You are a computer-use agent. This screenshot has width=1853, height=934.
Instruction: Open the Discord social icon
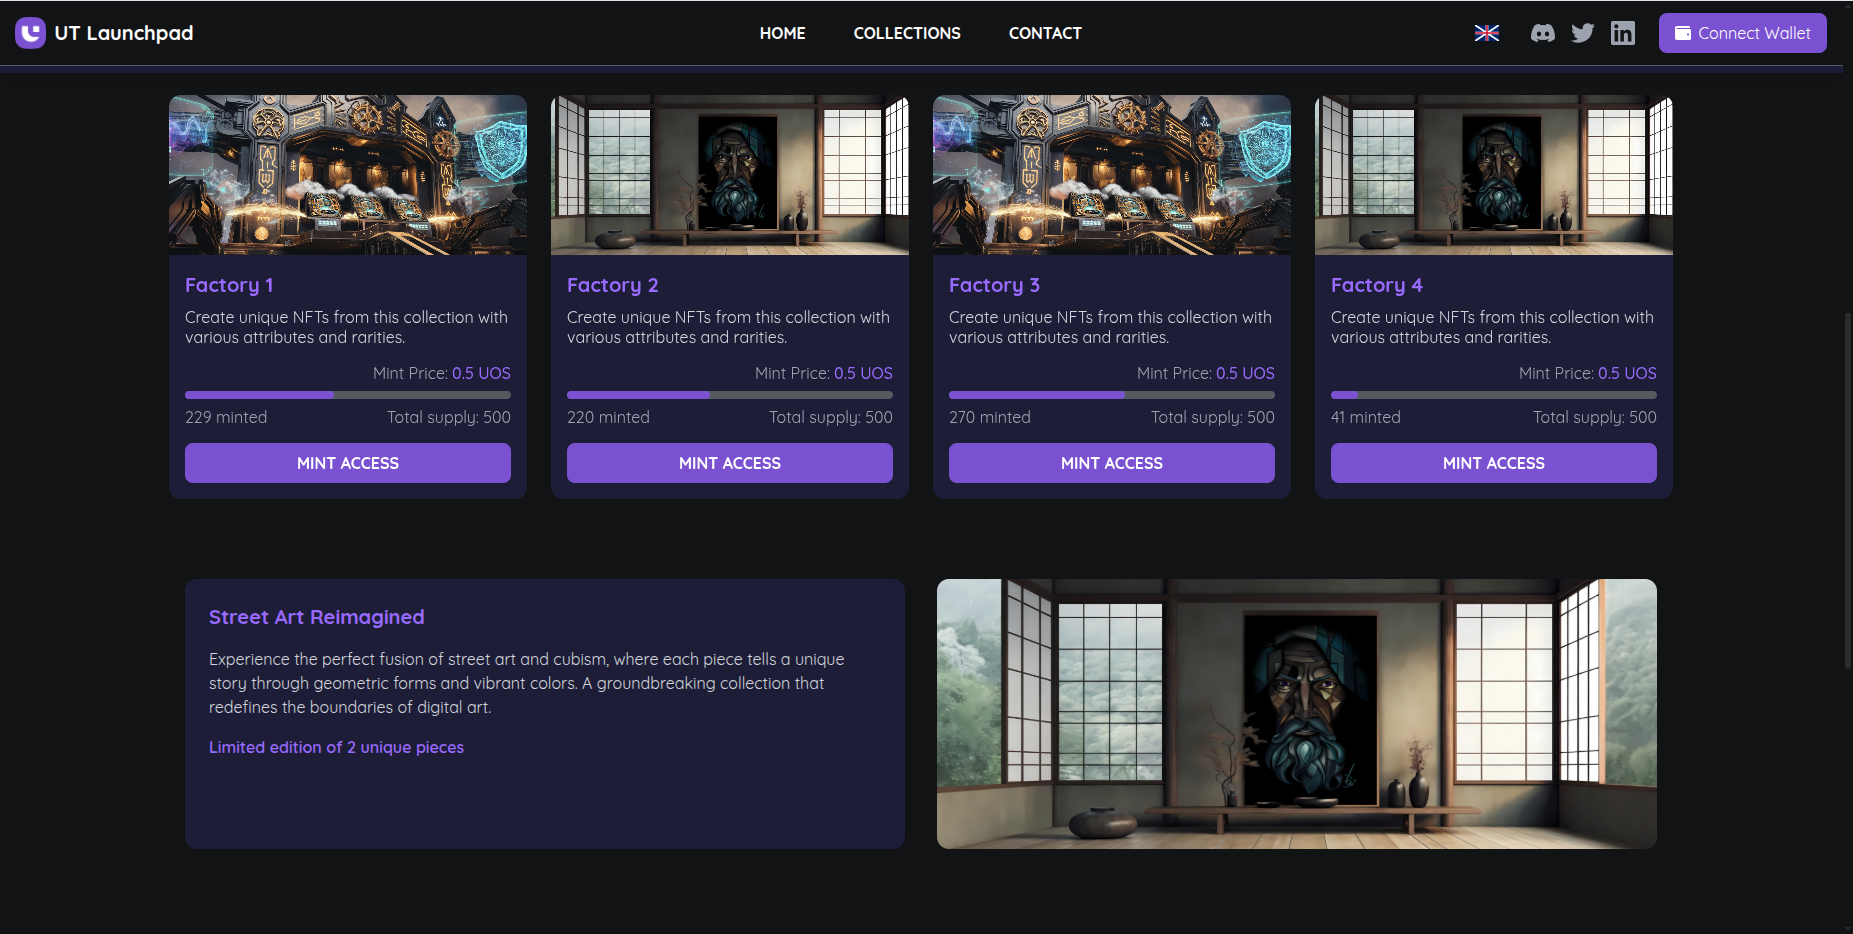(1542, 33)
